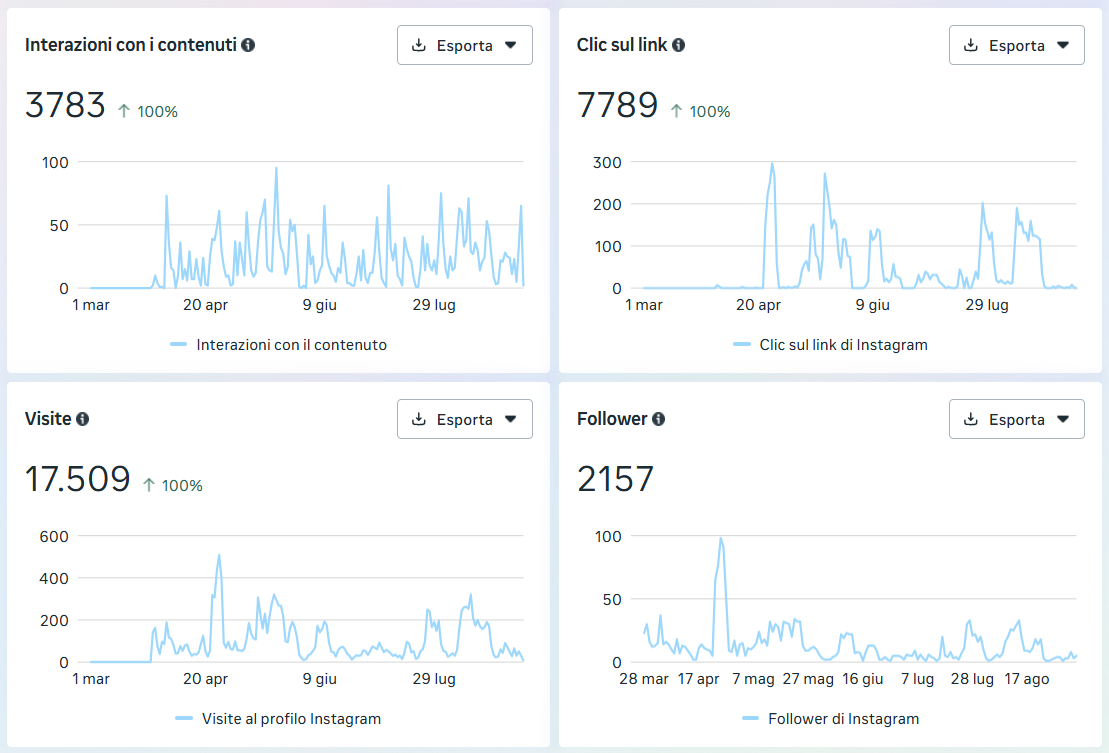Click 9 giu label in Clic sul link chart
This screenshot has width=1109, height=753.
872,305
